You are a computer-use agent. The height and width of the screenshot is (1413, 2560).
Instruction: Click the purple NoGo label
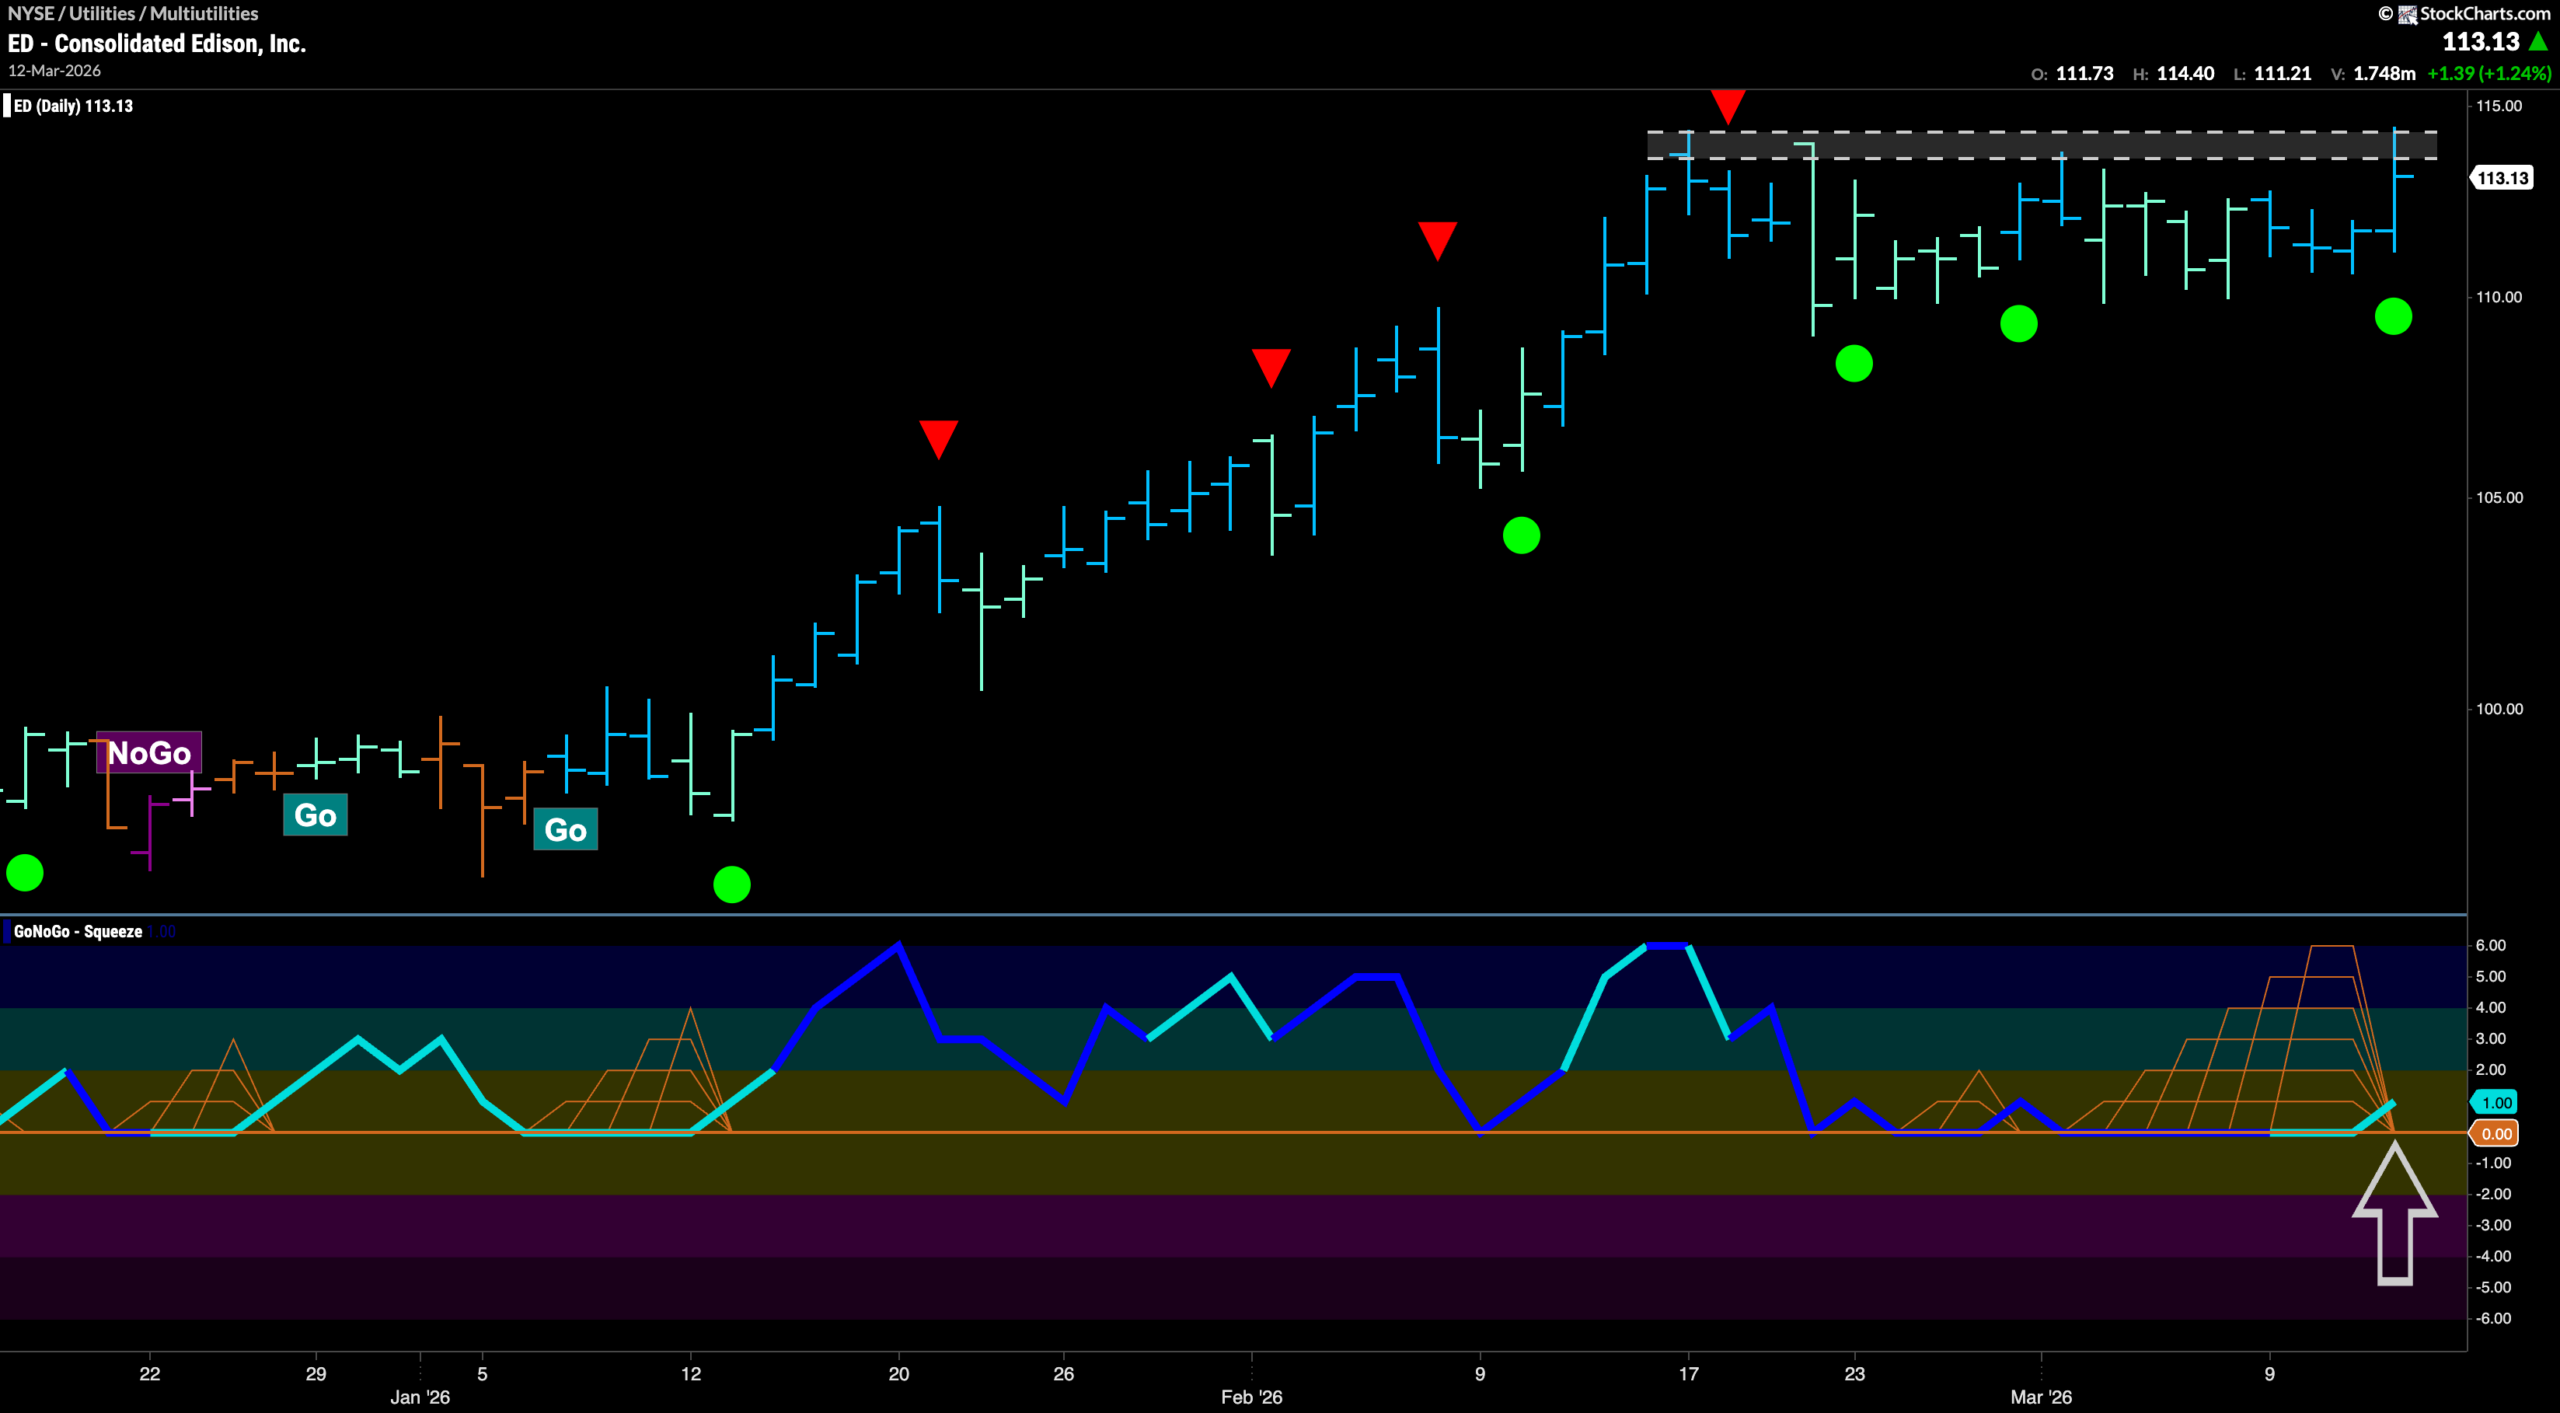point(149,753)
